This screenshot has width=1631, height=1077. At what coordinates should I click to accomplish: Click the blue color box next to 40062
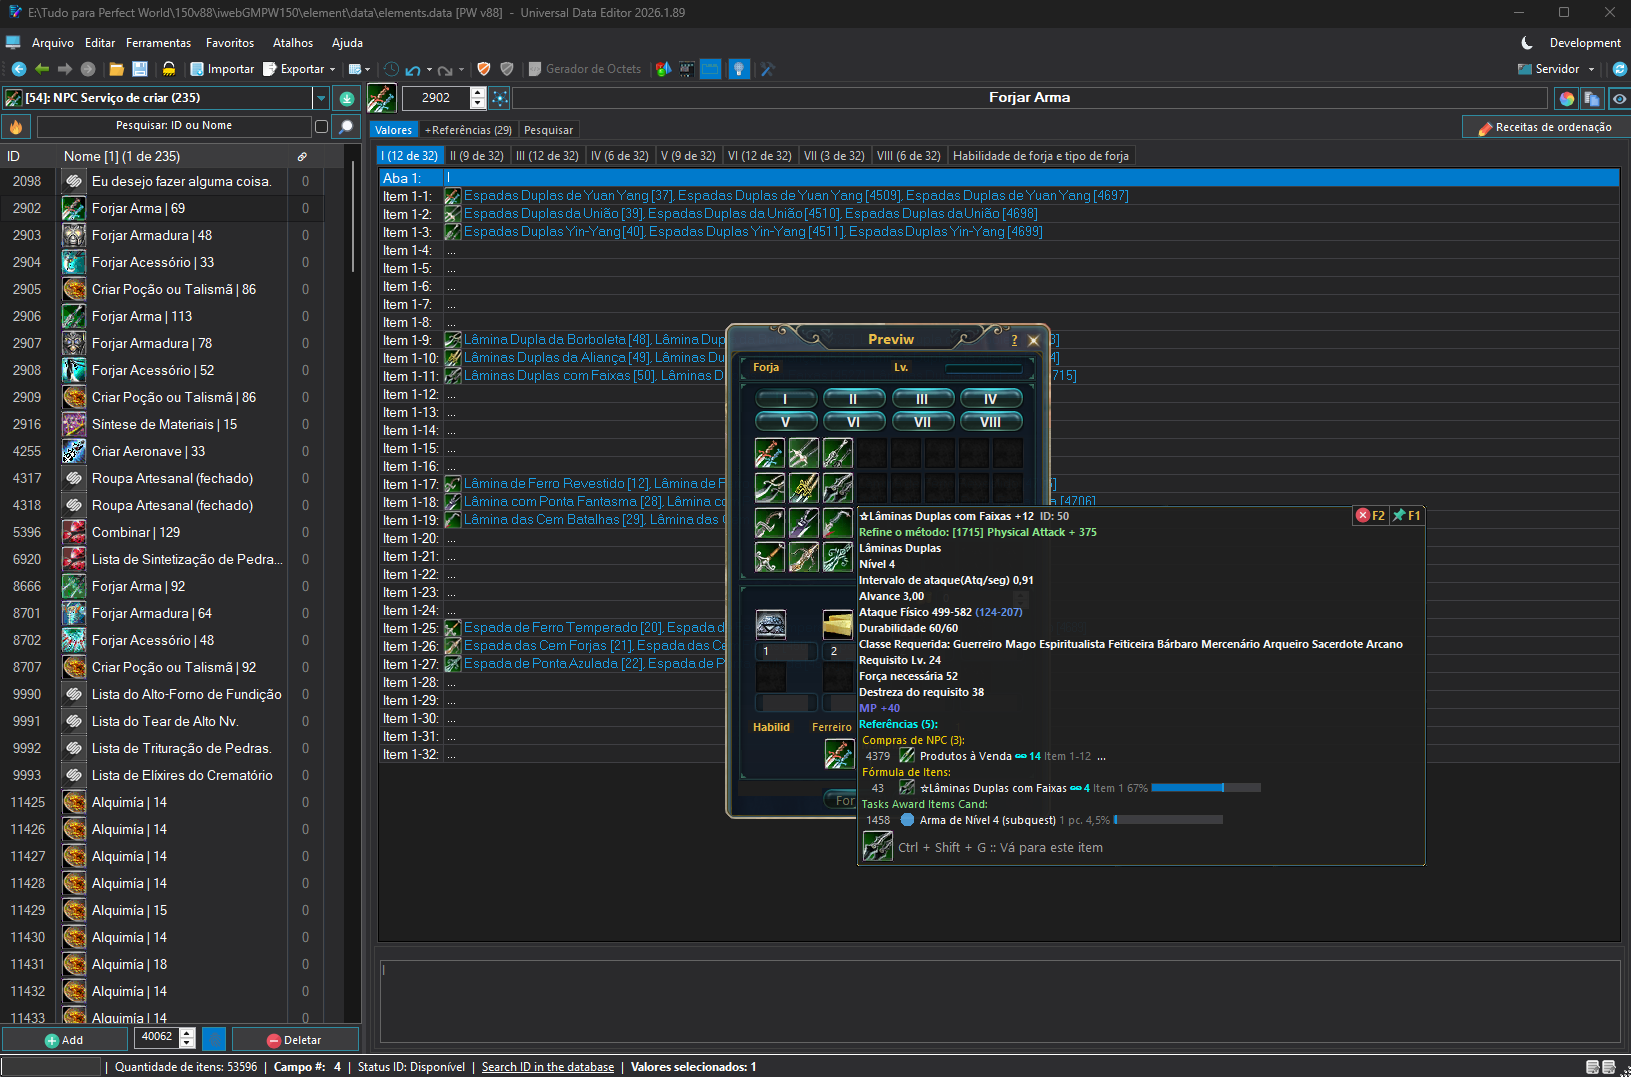[x=214, y=1039]
